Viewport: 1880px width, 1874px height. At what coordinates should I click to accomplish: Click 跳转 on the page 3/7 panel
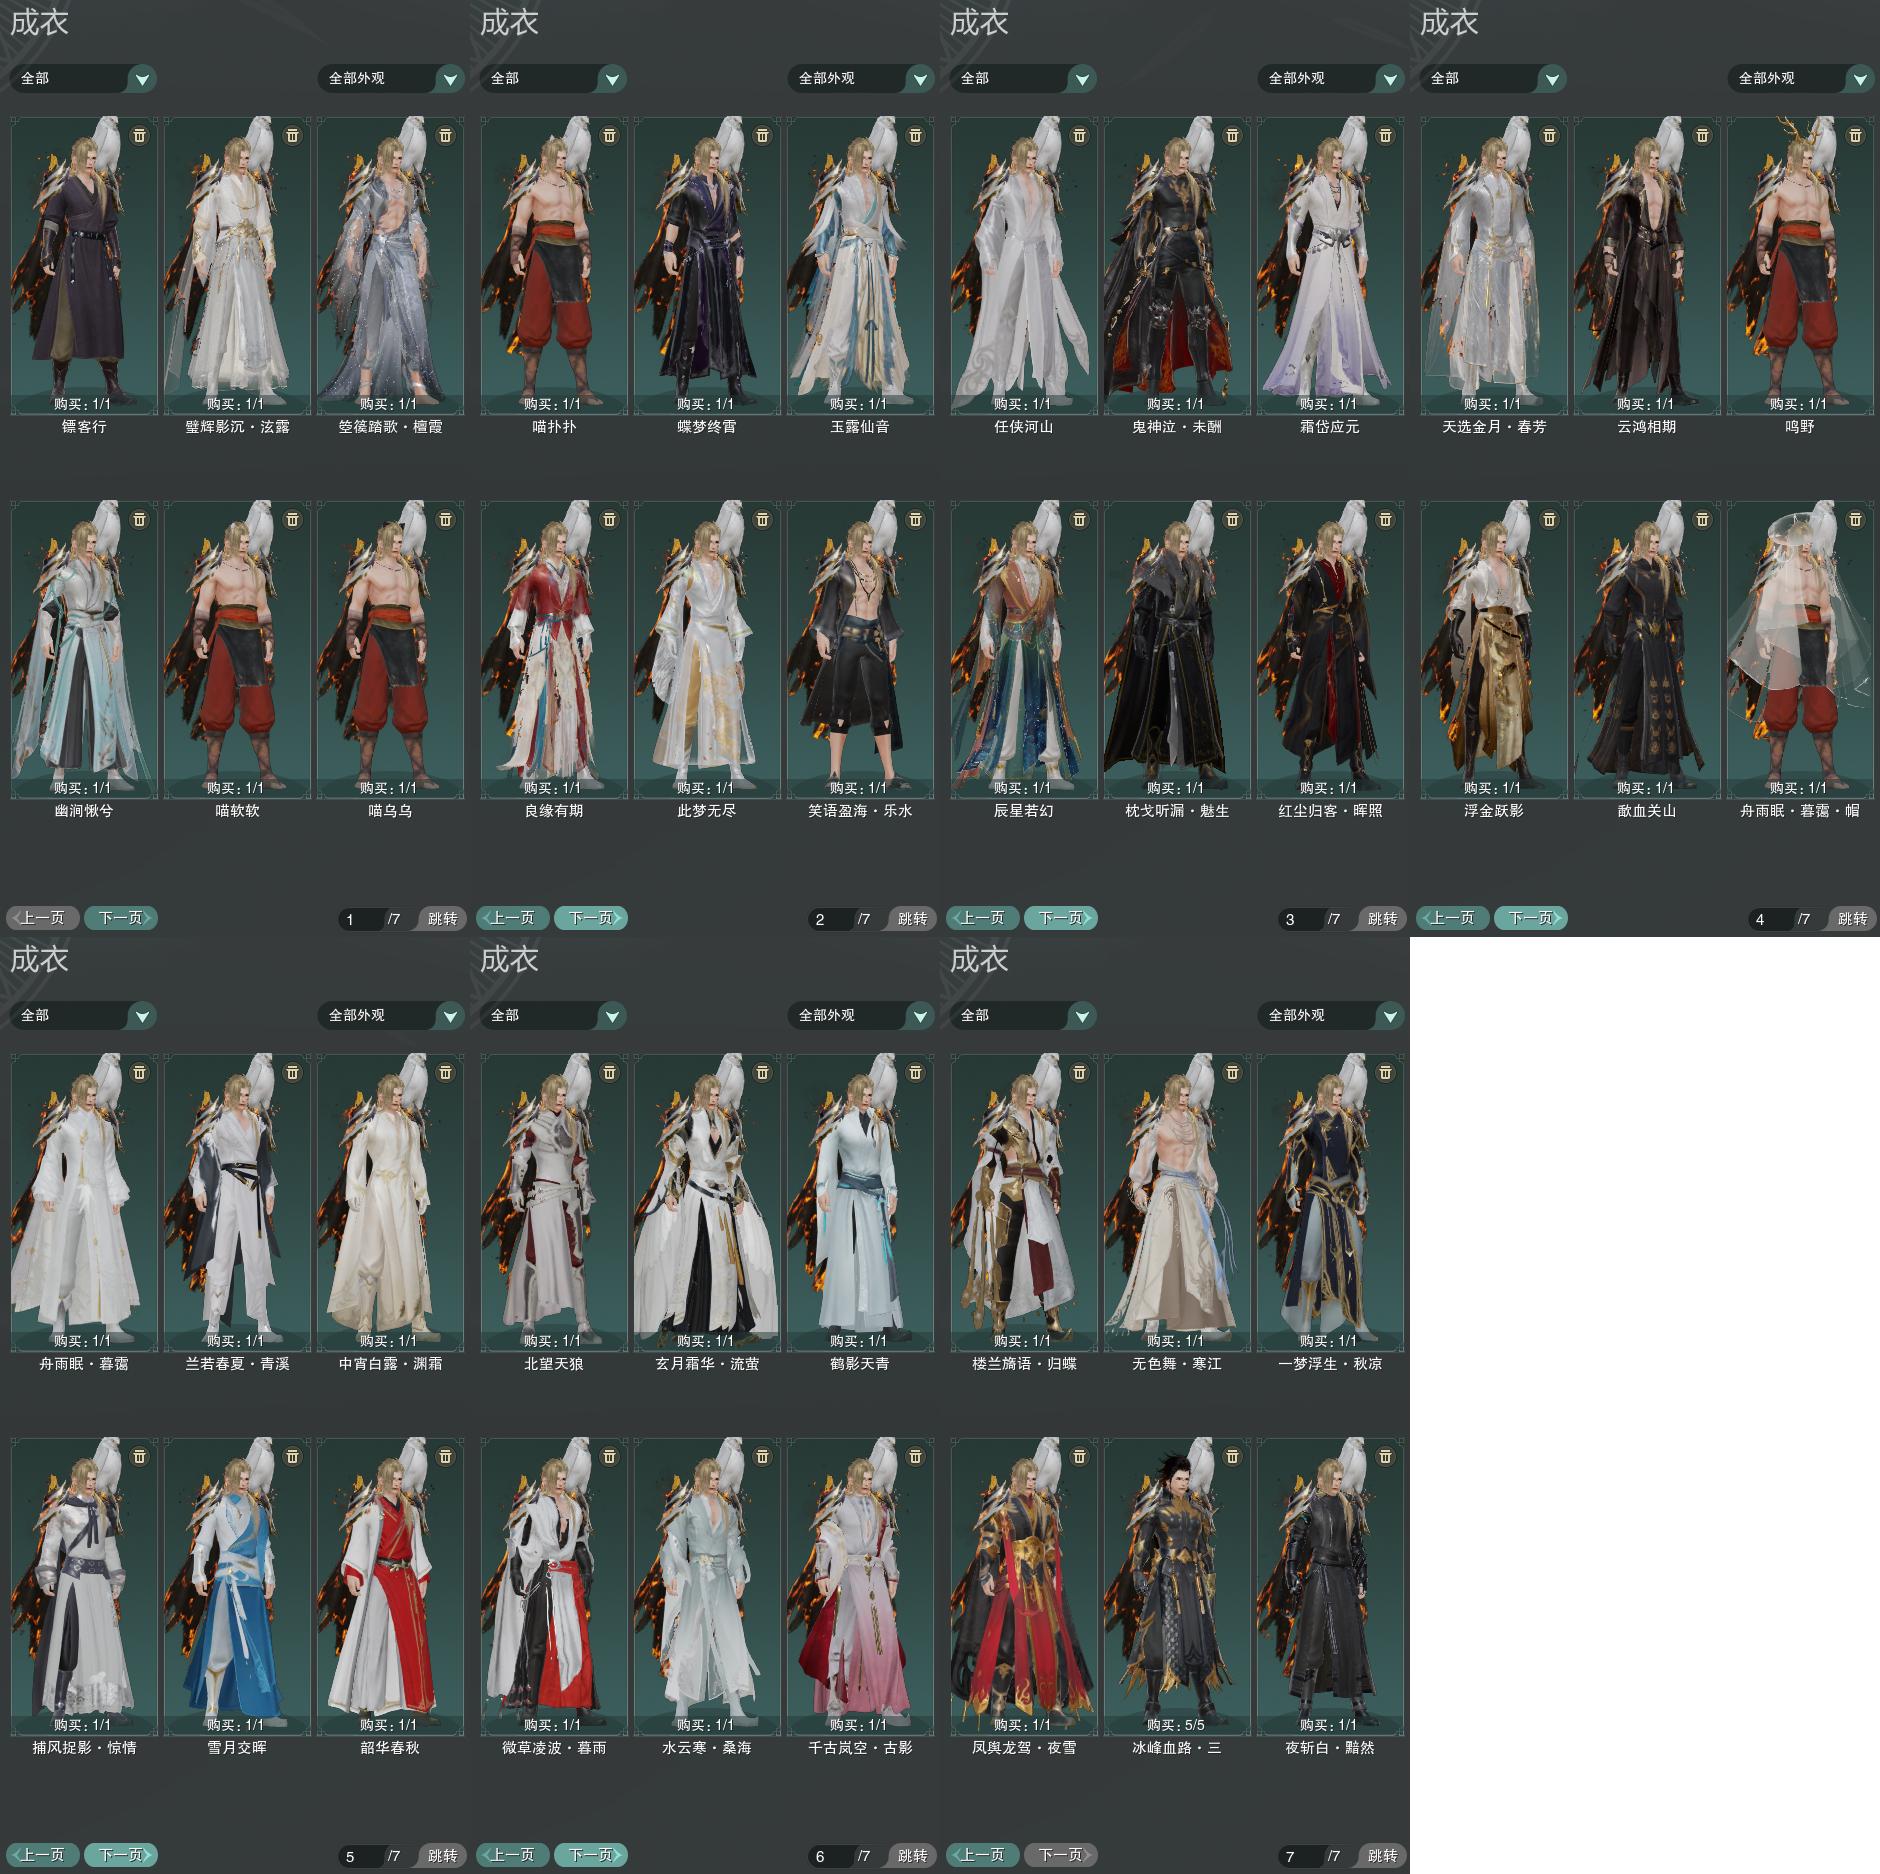click(1382, 919)
